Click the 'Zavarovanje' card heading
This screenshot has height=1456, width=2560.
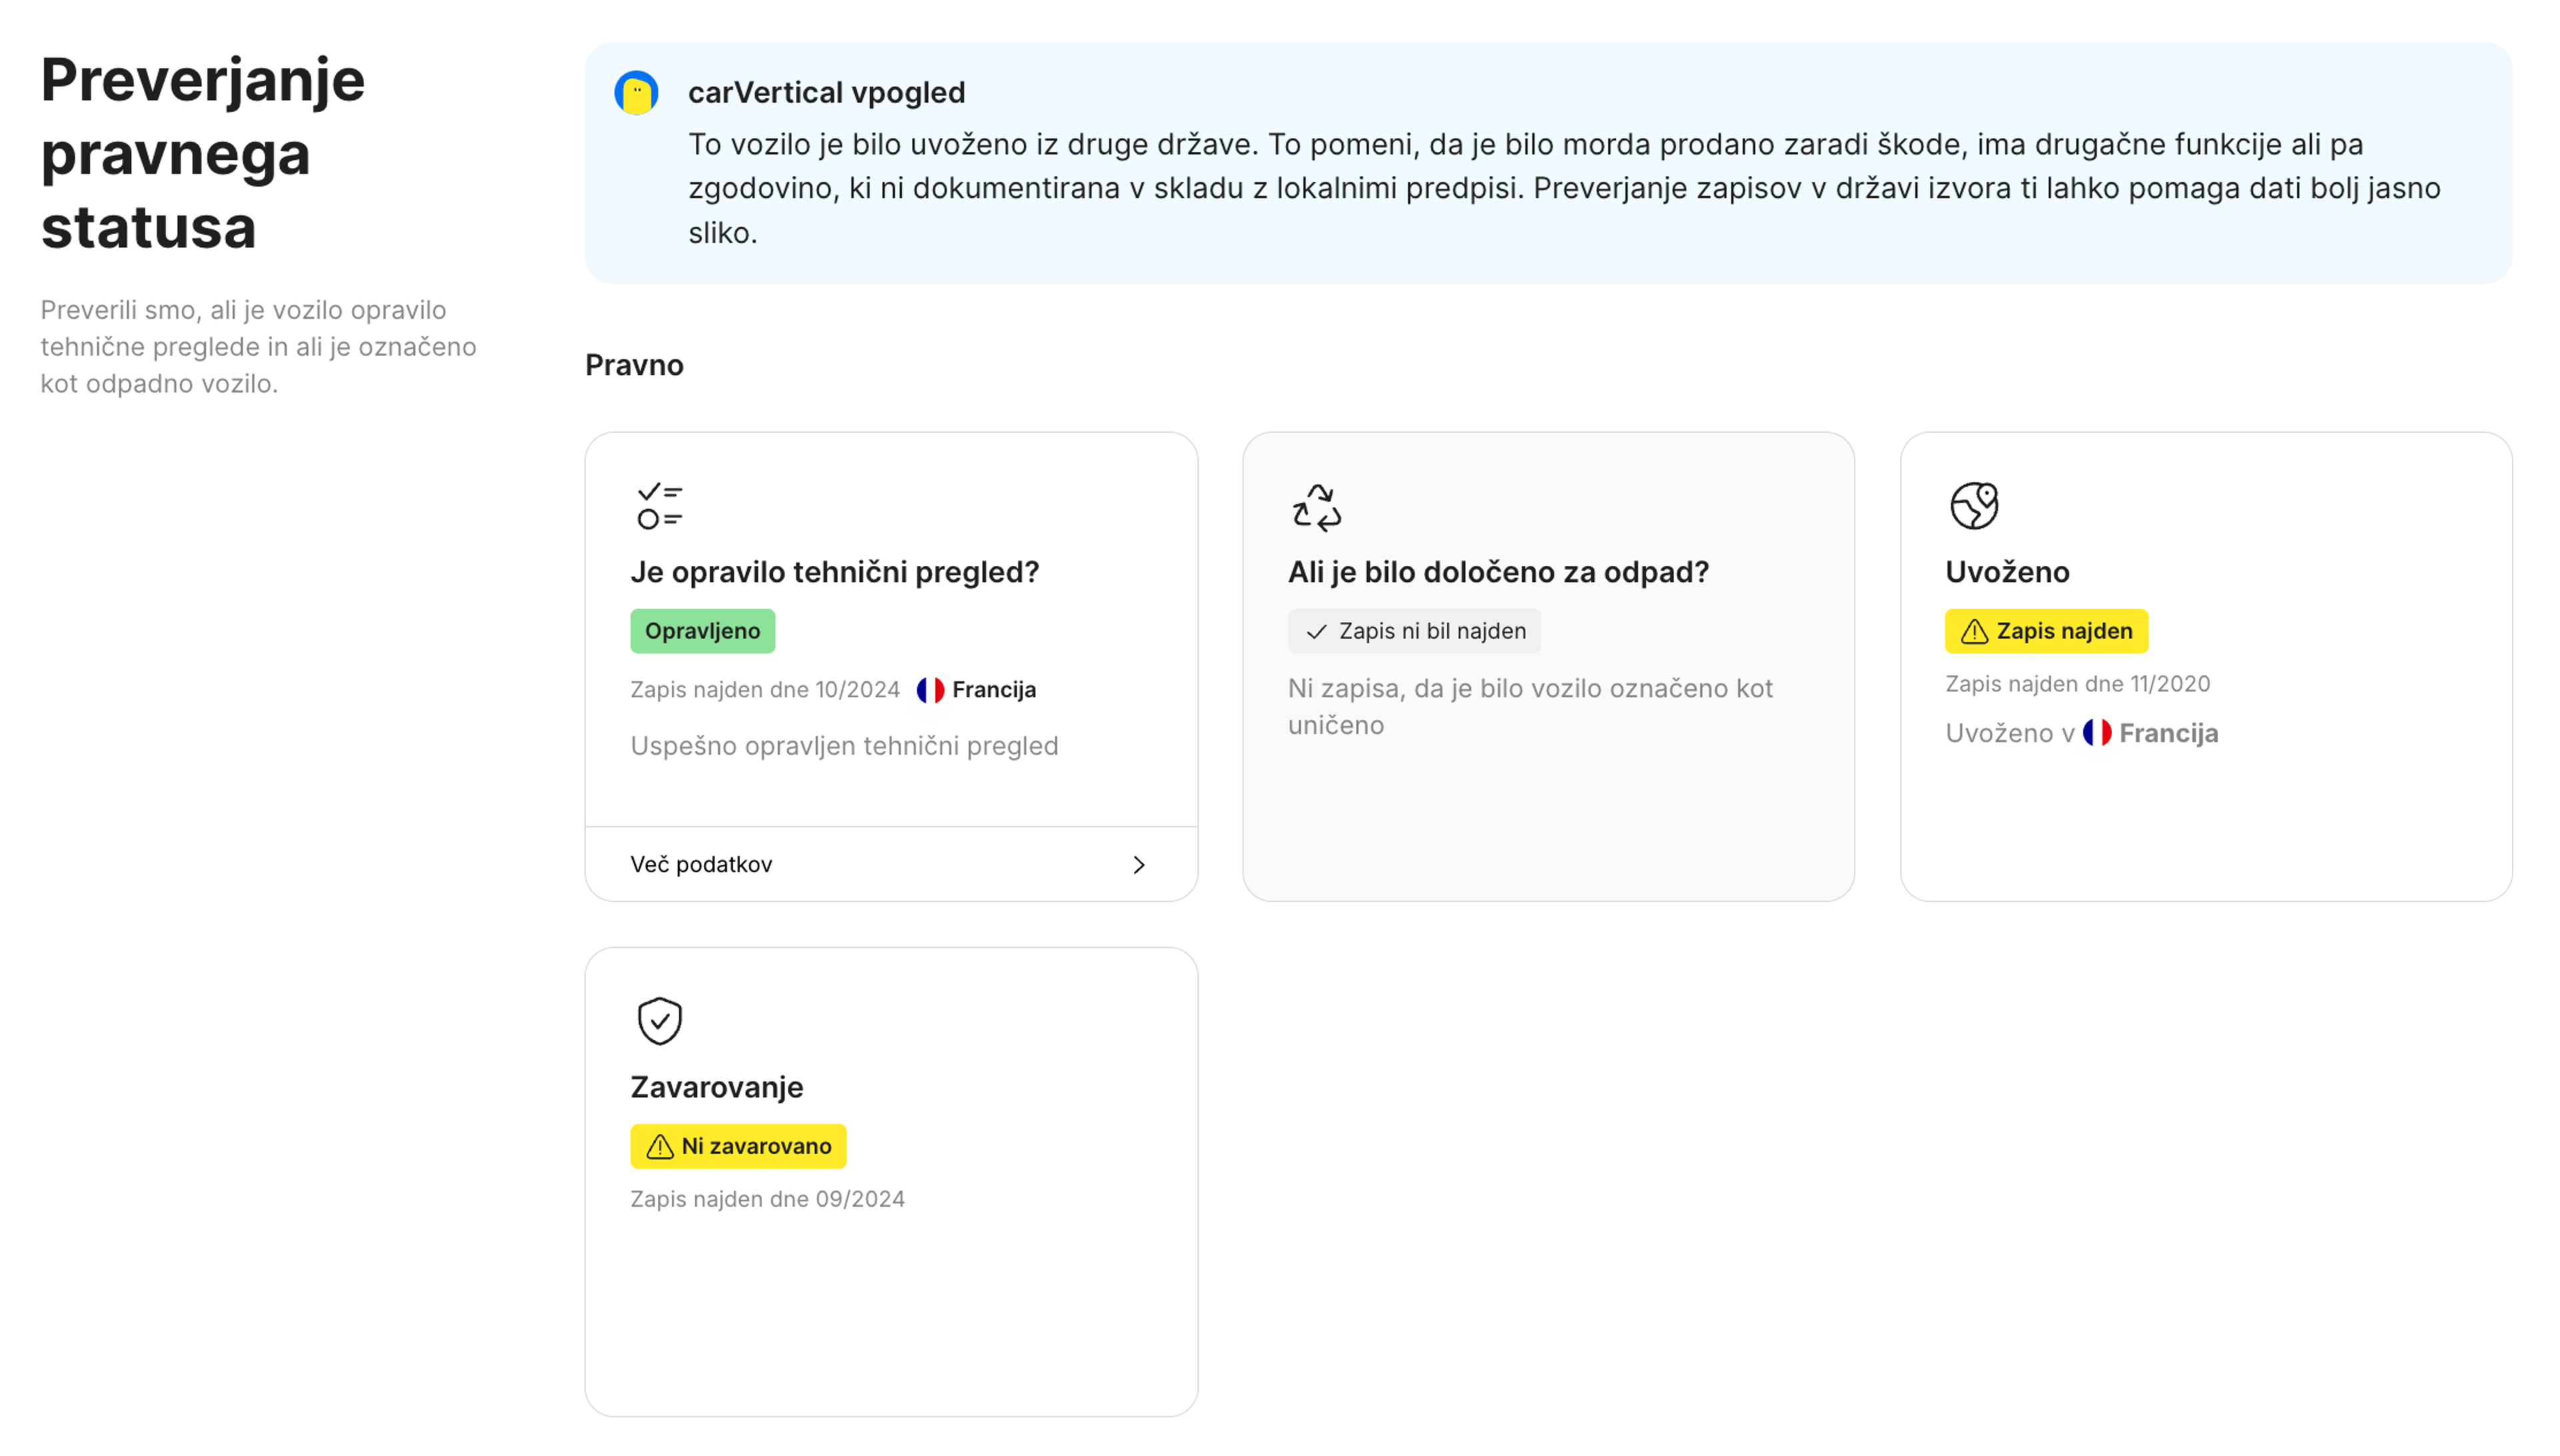(716, 1087)
